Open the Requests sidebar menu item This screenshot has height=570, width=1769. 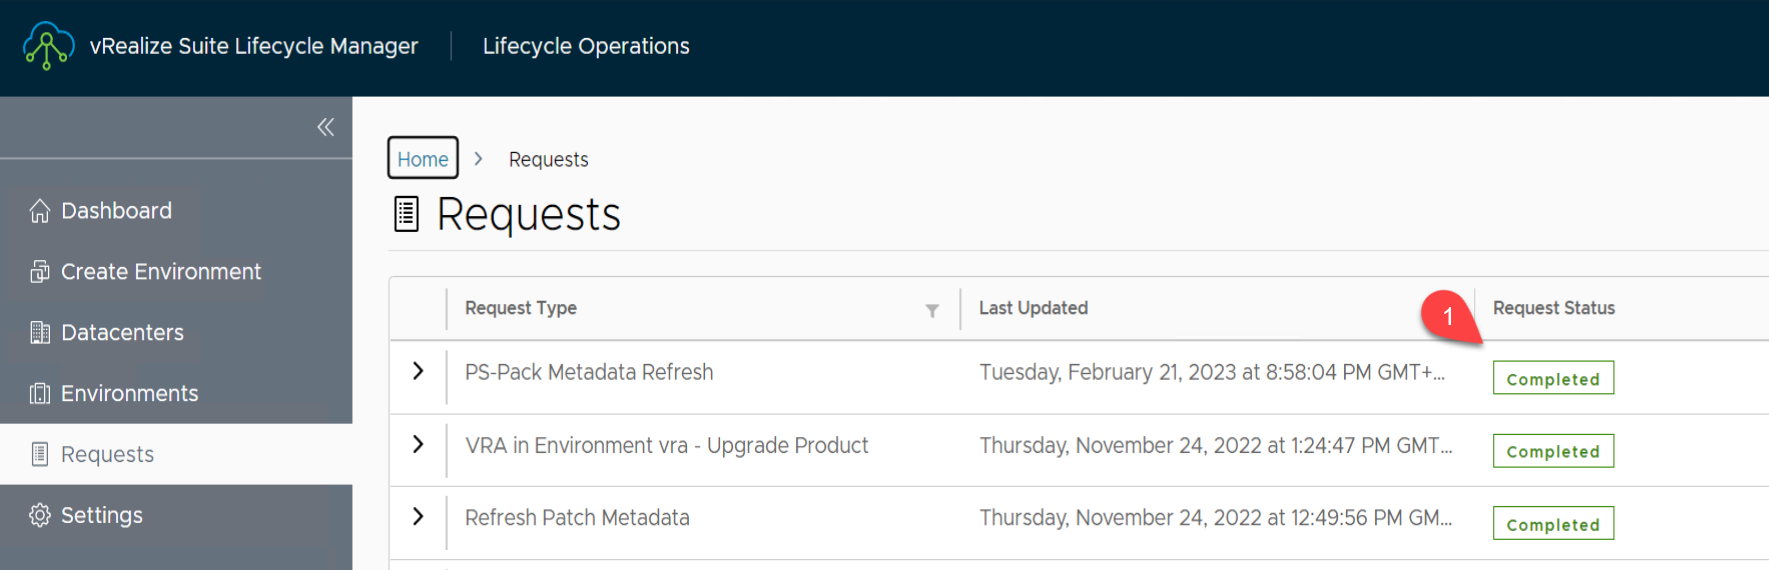[x=107, y=454]
